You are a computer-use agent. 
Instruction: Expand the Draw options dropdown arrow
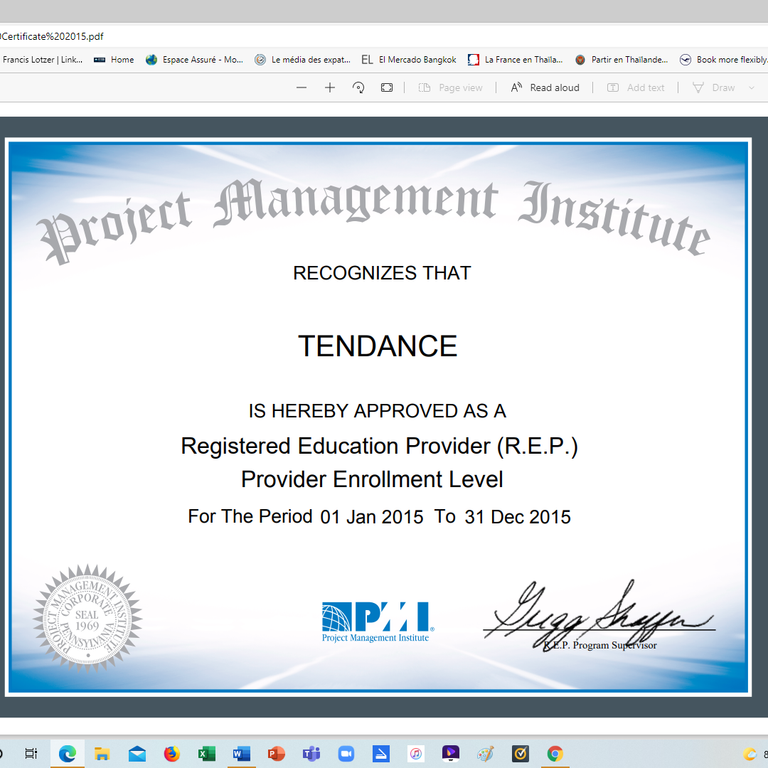[751, 88]
